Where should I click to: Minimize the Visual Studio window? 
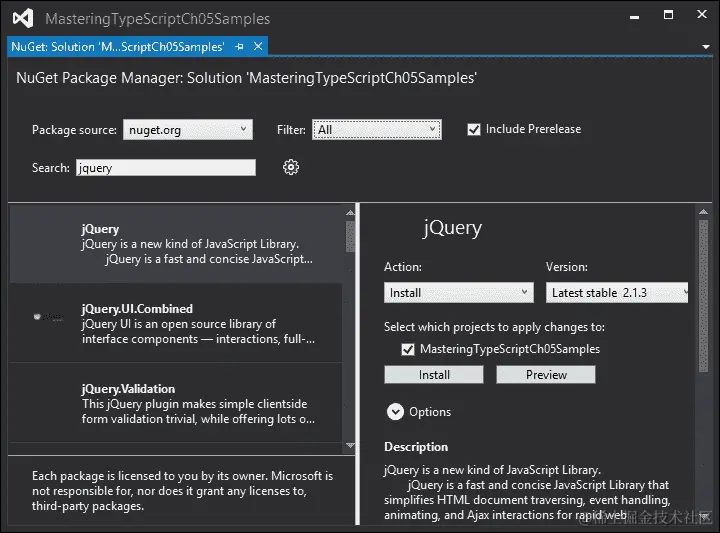point(635,16)
